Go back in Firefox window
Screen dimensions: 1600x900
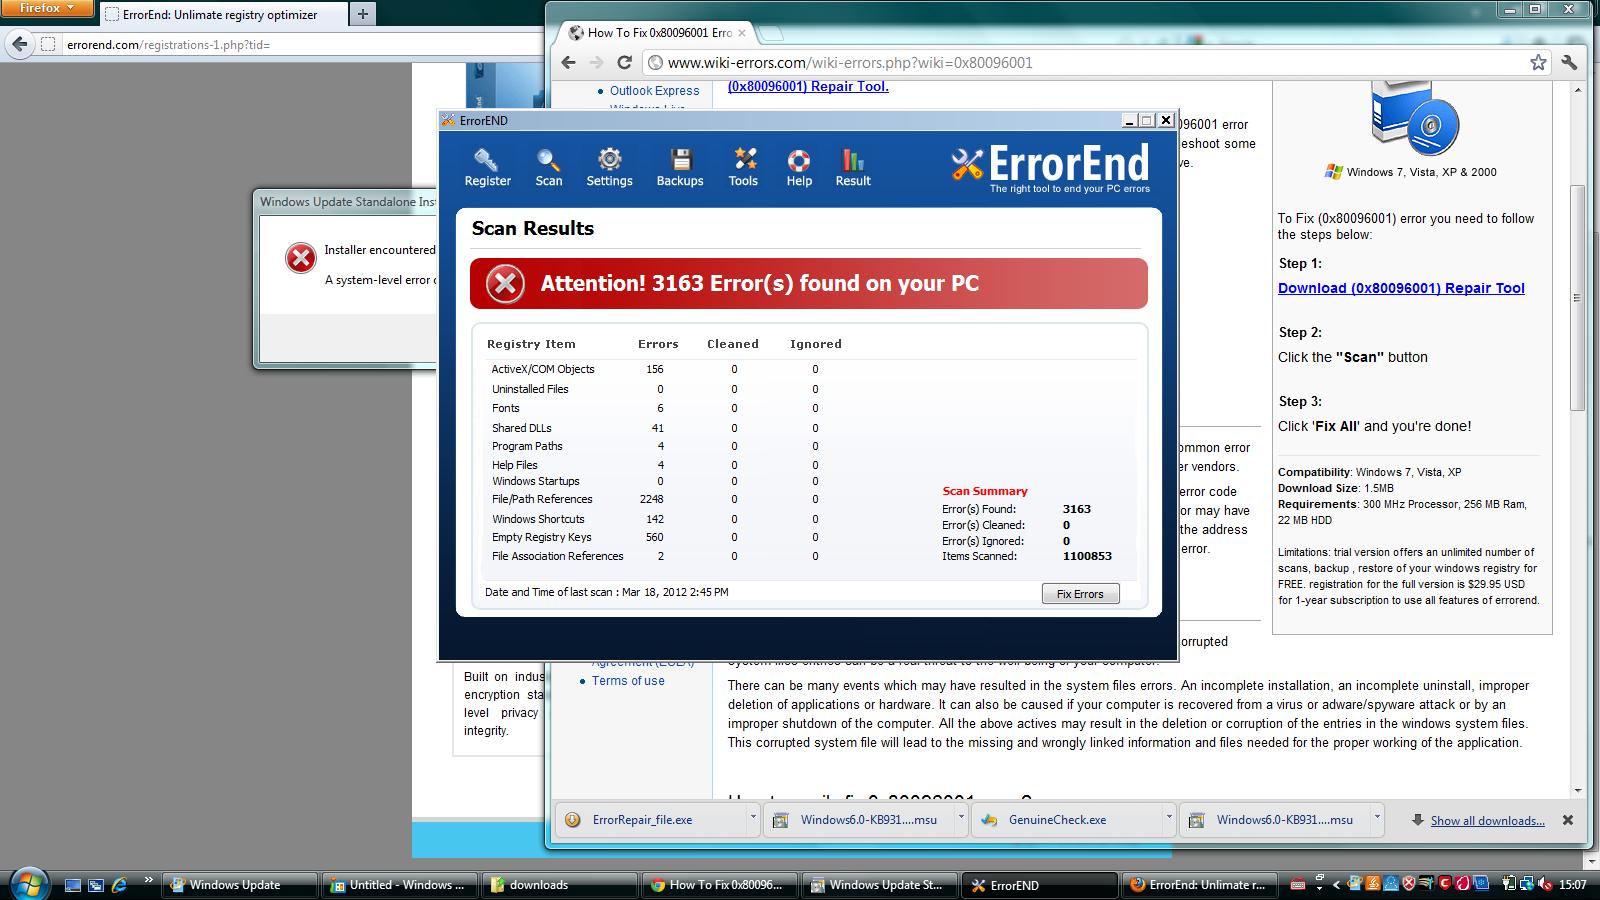tap(19, 44)
